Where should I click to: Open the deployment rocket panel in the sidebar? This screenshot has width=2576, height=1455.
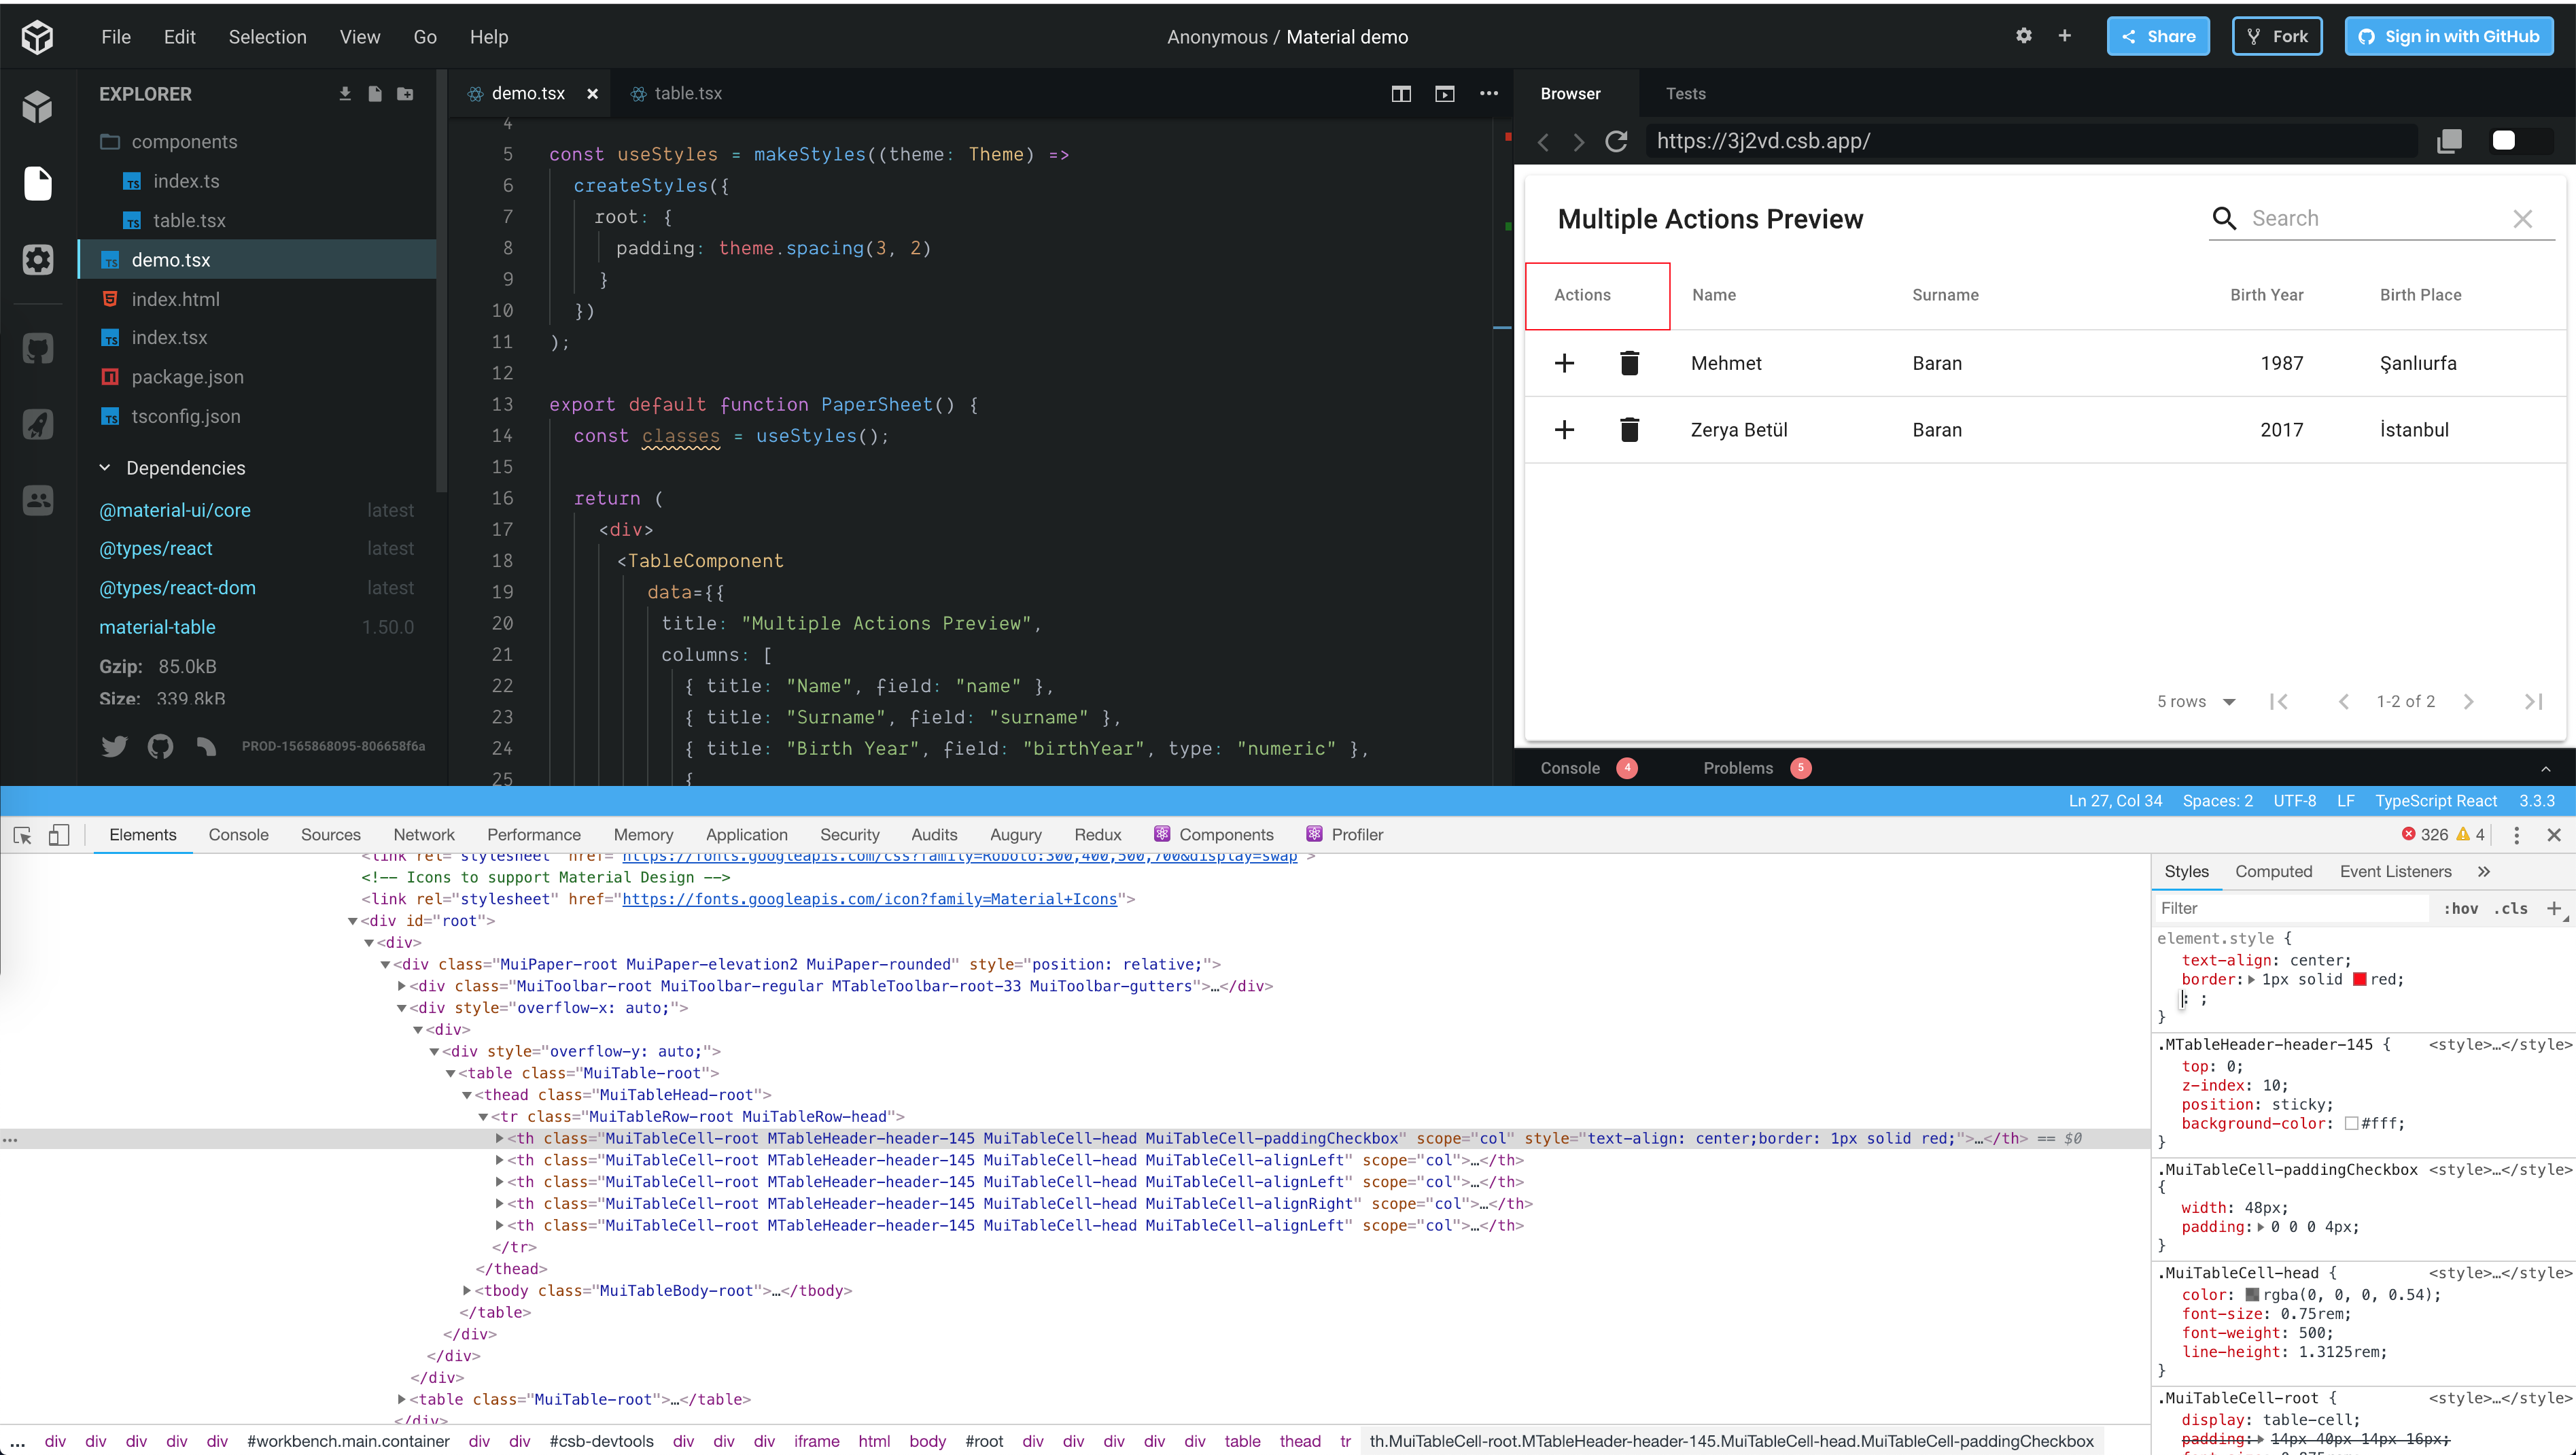coord(37,424)
